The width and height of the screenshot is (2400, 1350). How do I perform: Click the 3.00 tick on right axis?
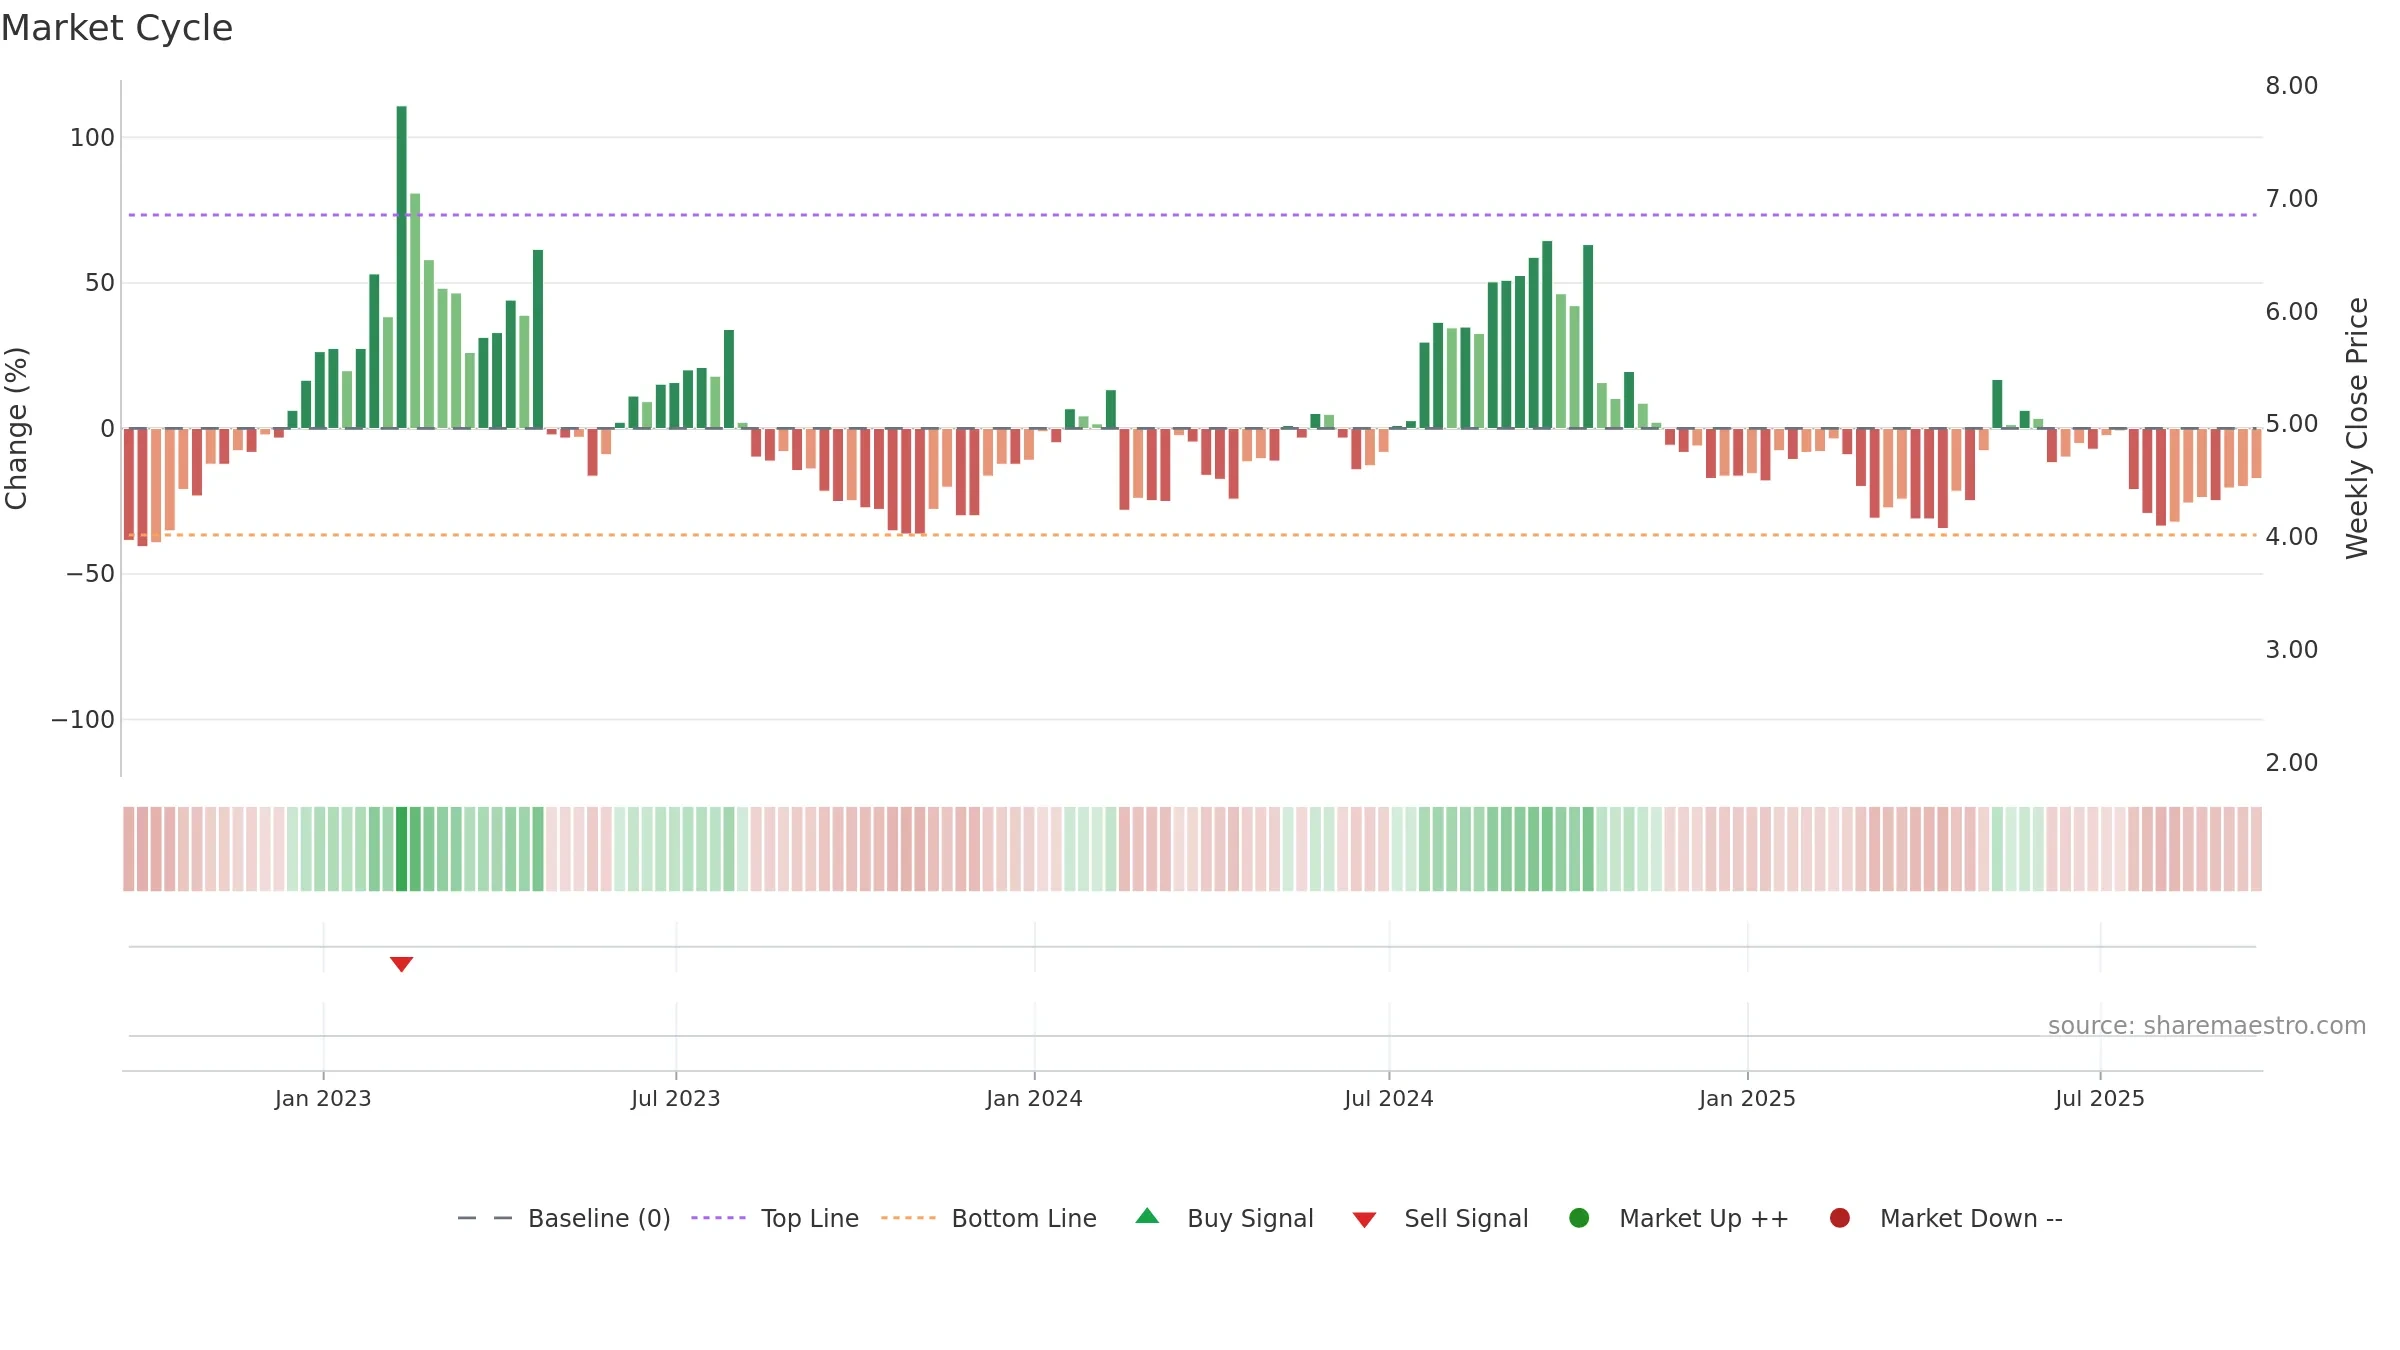2292,650
